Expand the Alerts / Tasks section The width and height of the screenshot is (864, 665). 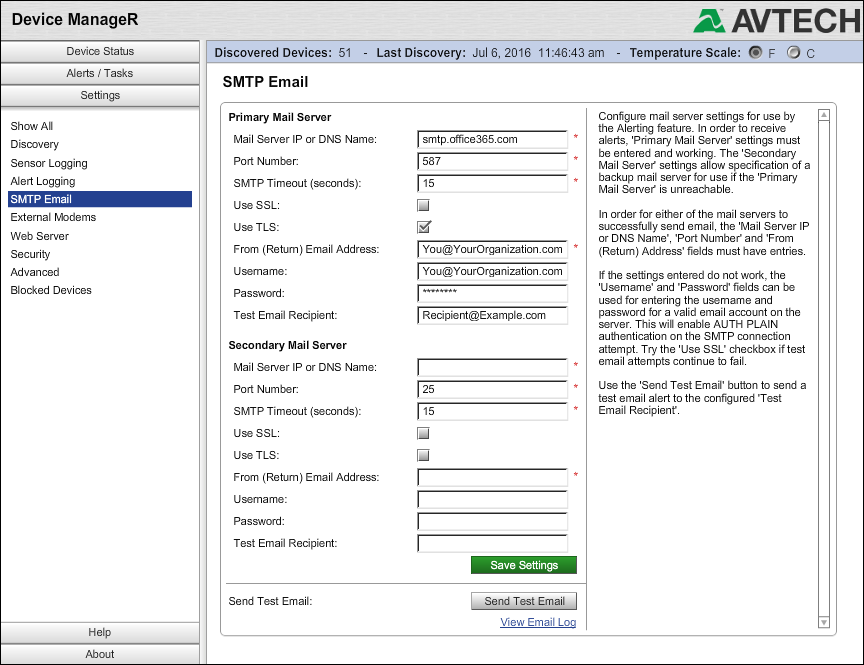[x=100, y=73]
